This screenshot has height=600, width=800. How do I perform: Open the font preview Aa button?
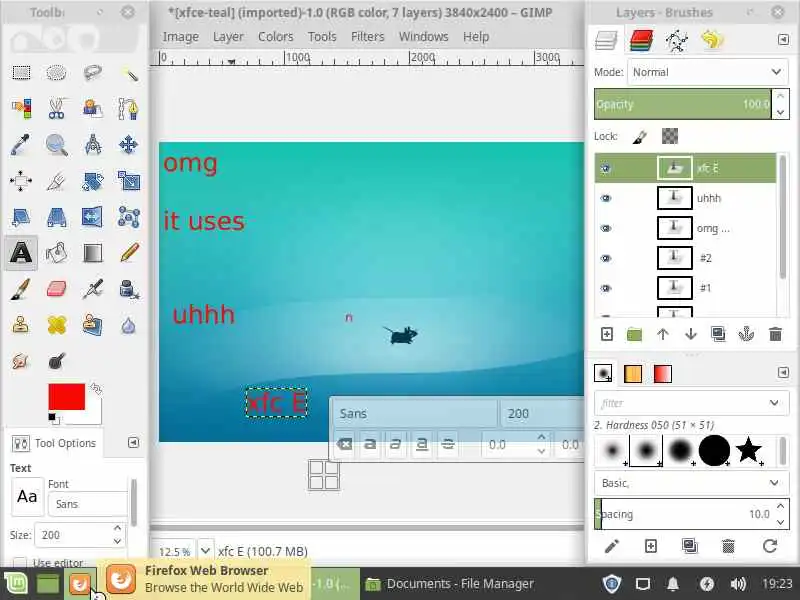(27, 496)
